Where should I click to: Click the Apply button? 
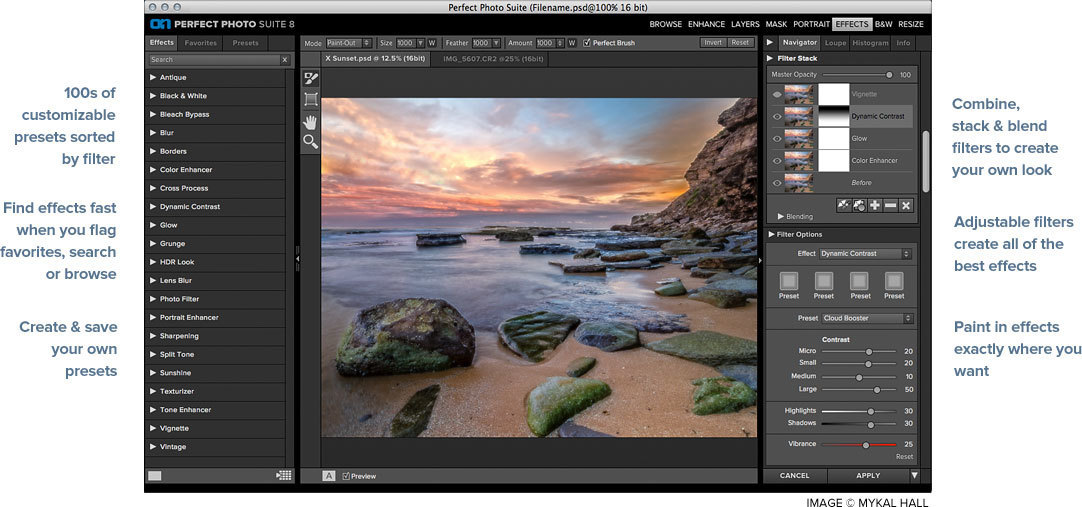[x=868, y=476]
